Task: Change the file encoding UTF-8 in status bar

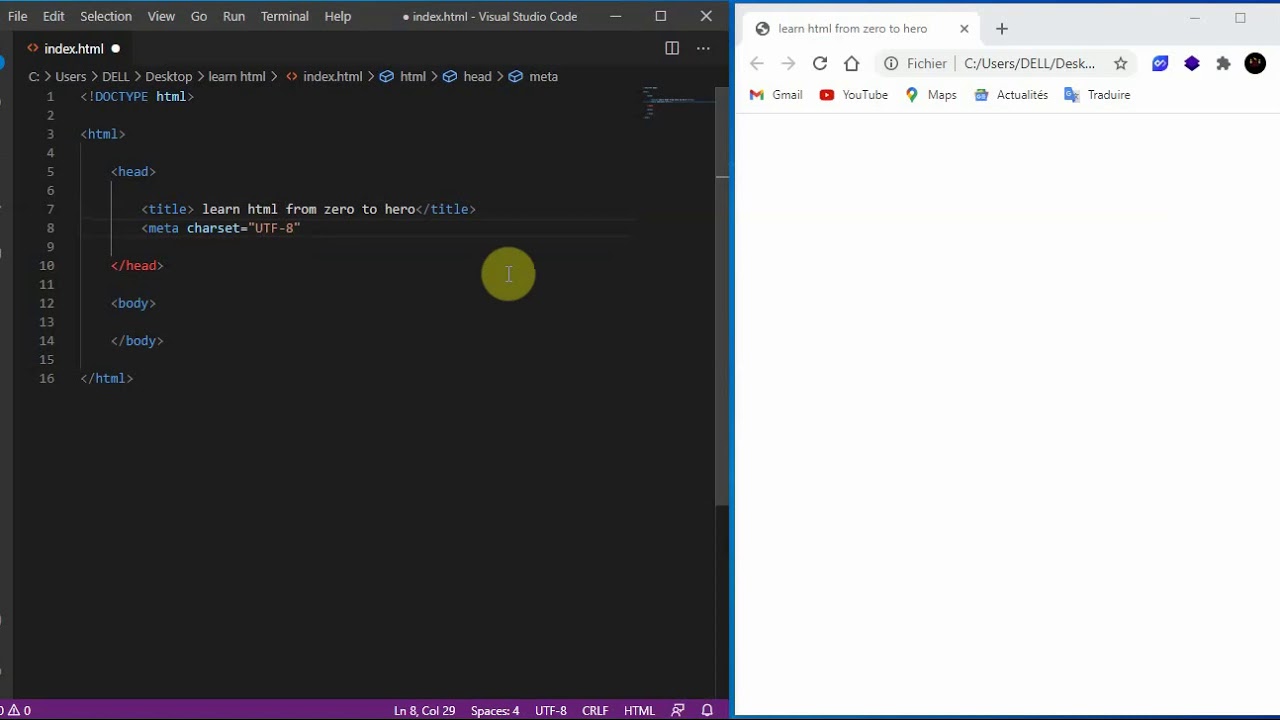Action: (551, 710)
